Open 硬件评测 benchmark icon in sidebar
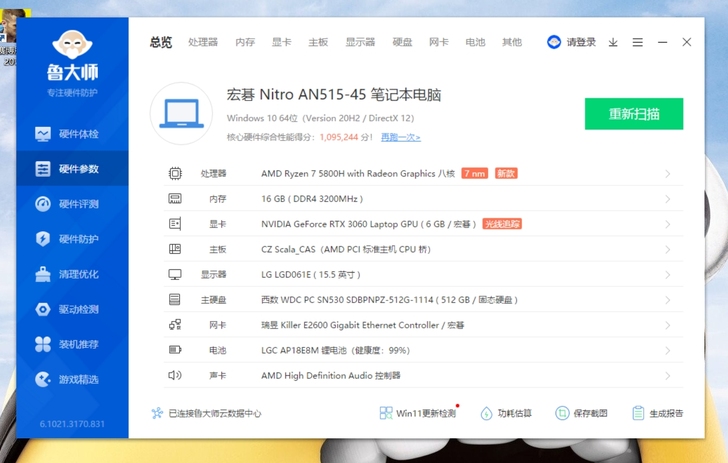The width and height of the screenshot is (728, 463). pos(43,204)
